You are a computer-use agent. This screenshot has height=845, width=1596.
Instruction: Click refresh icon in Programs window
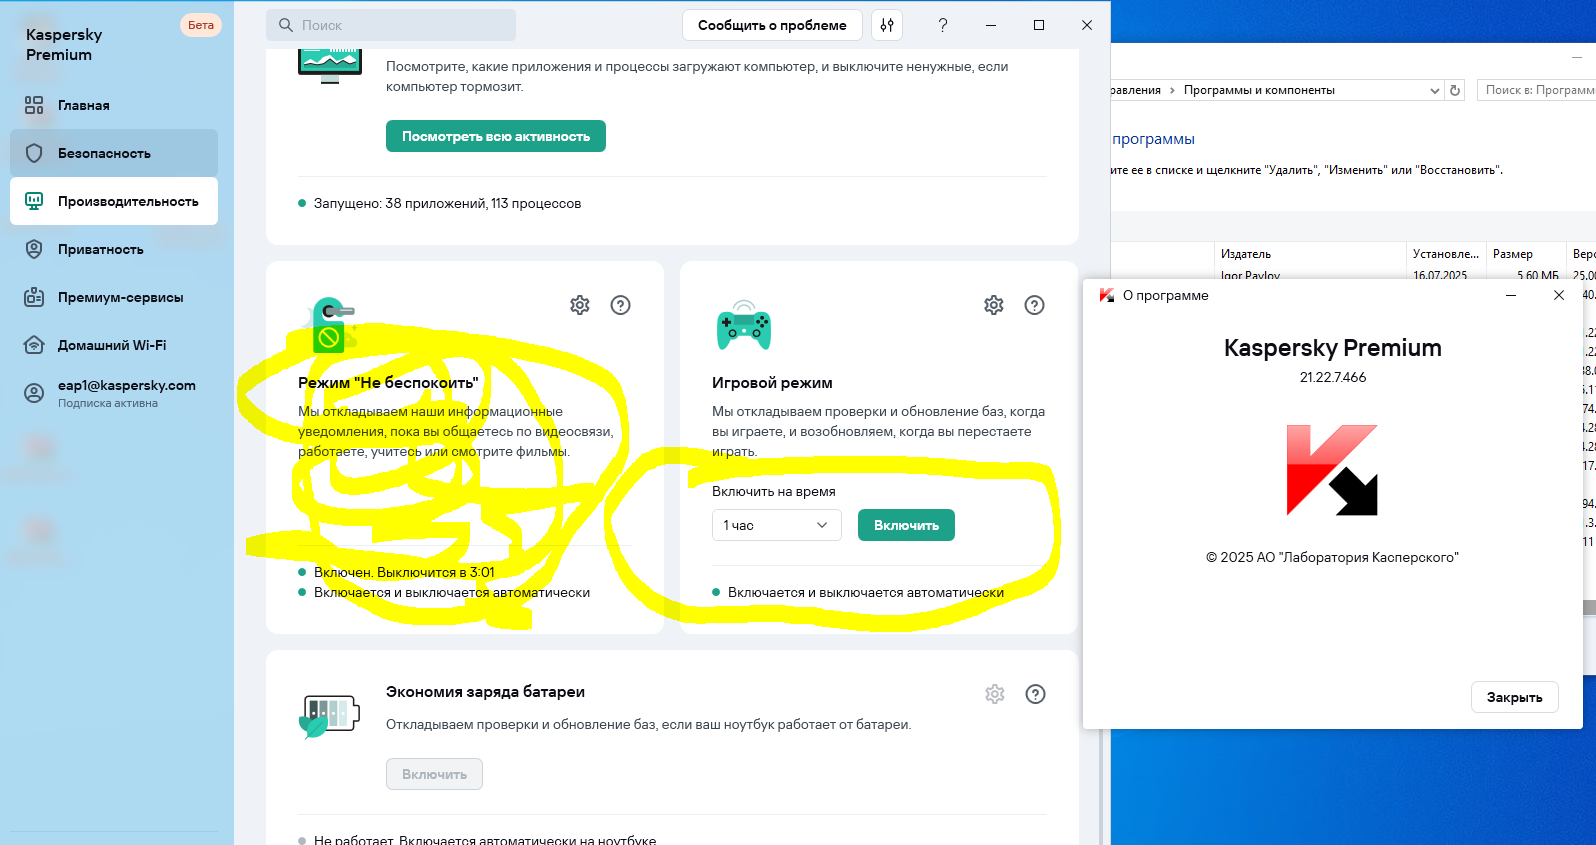[x=1455, y=90]
